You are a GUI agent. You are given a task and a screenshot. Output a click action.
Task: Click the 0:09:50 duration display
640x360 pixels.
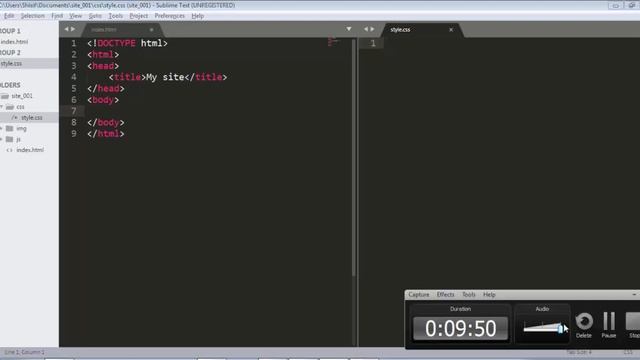click(x=460, y=329)
